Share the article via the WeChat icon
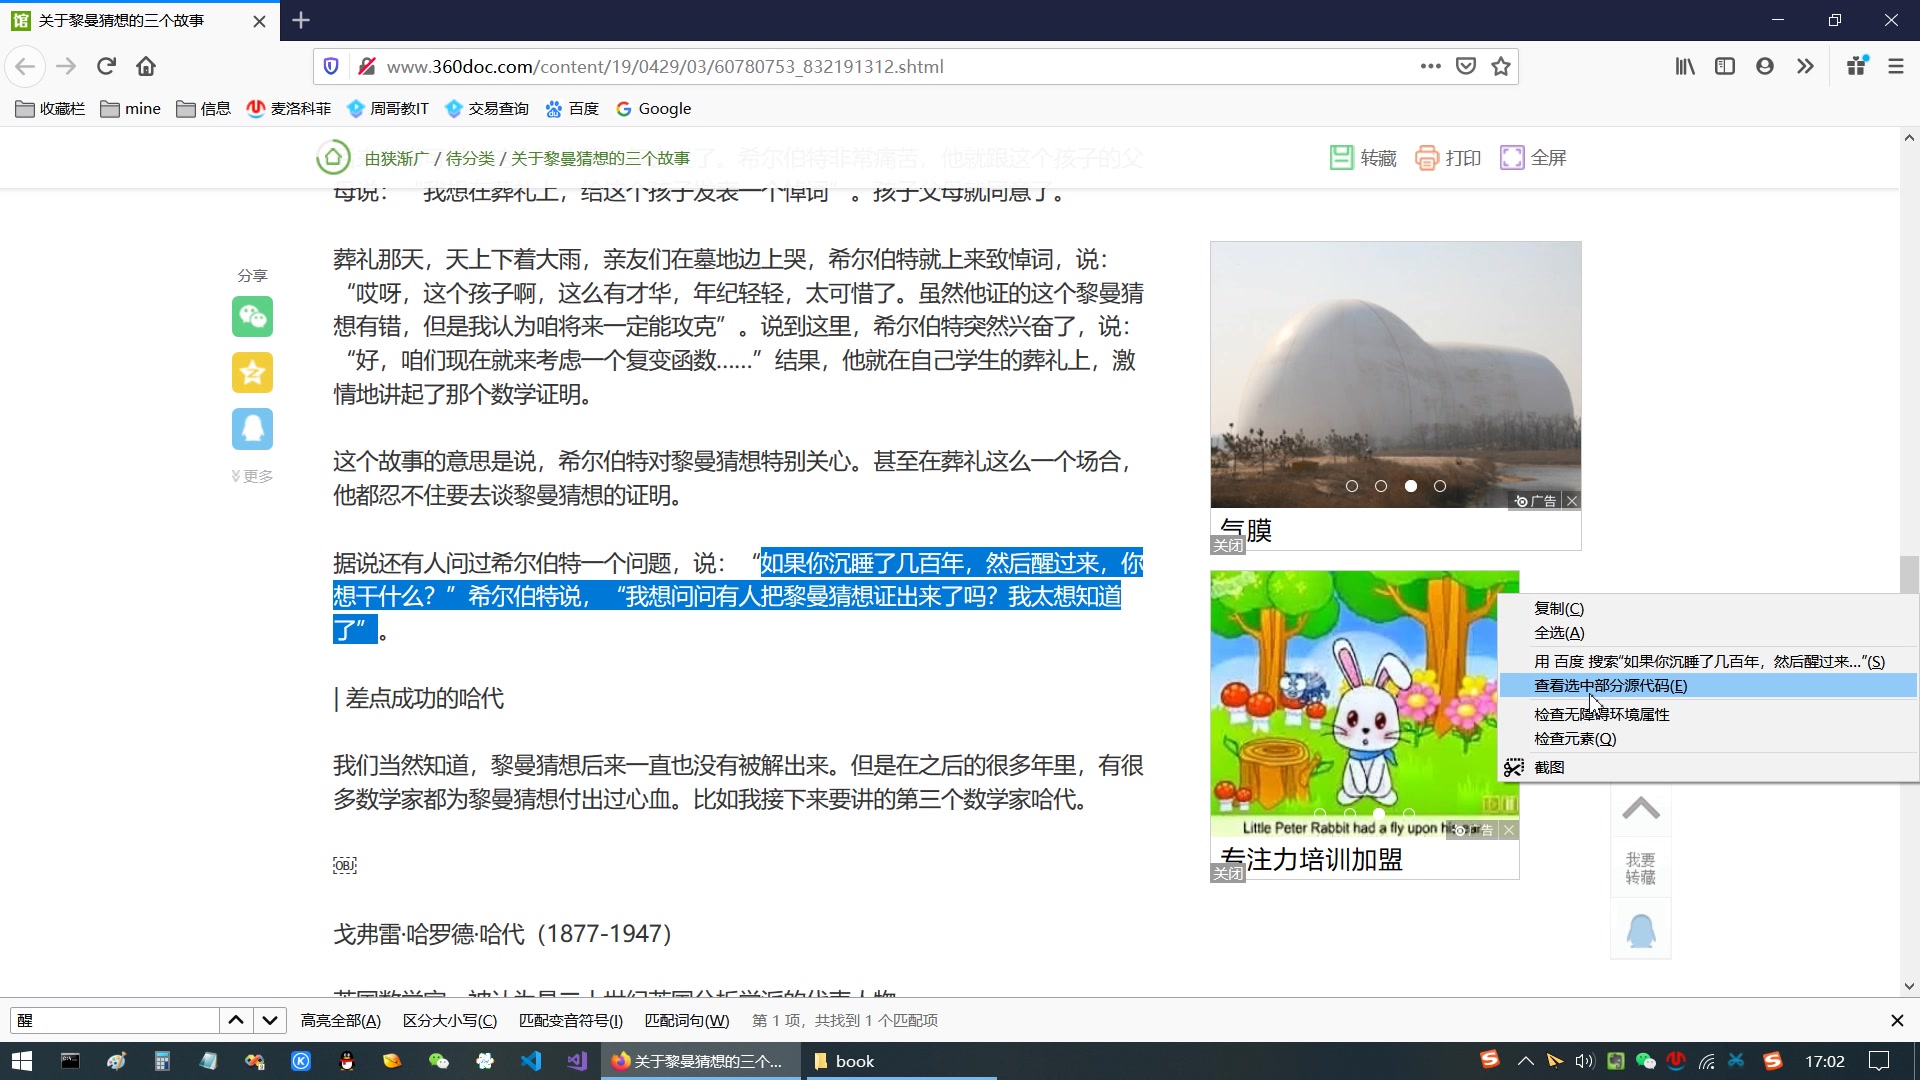1920x1080 pixels. point(252,317)
